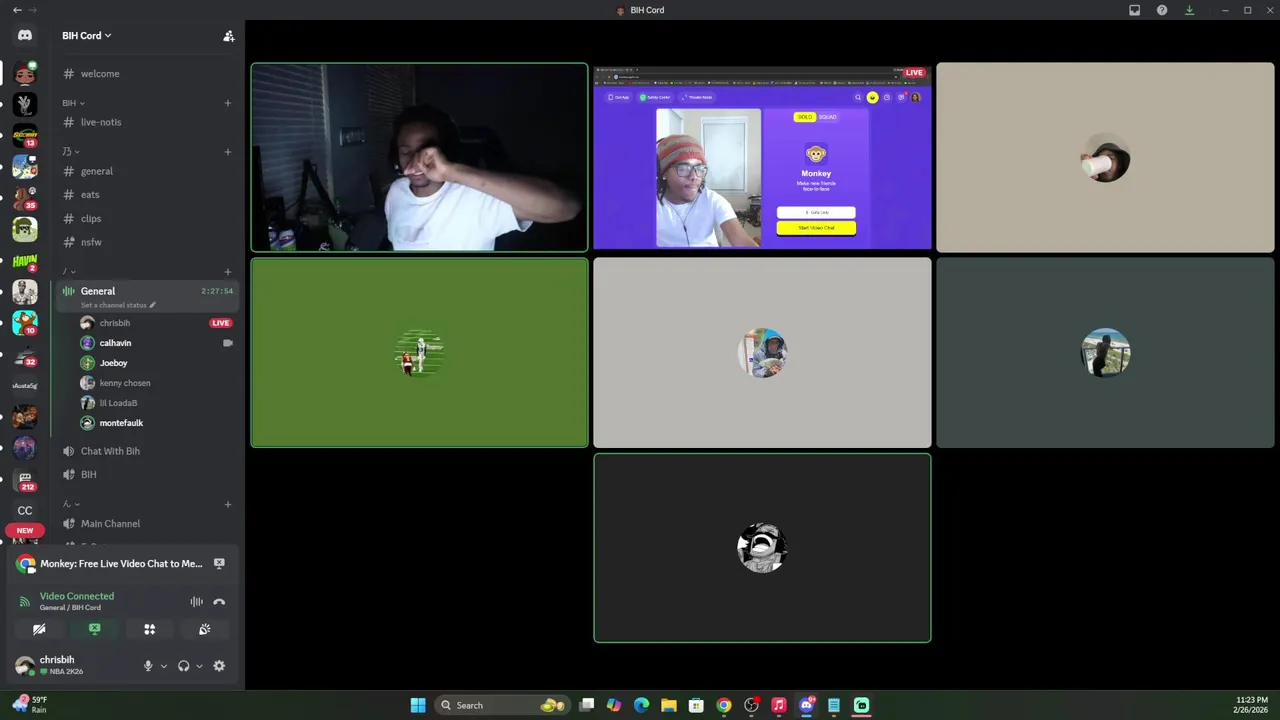The height and width of the screenshot is (720, 1280).
Task: Open Discord help question mark
Action: coord(1162,10)
